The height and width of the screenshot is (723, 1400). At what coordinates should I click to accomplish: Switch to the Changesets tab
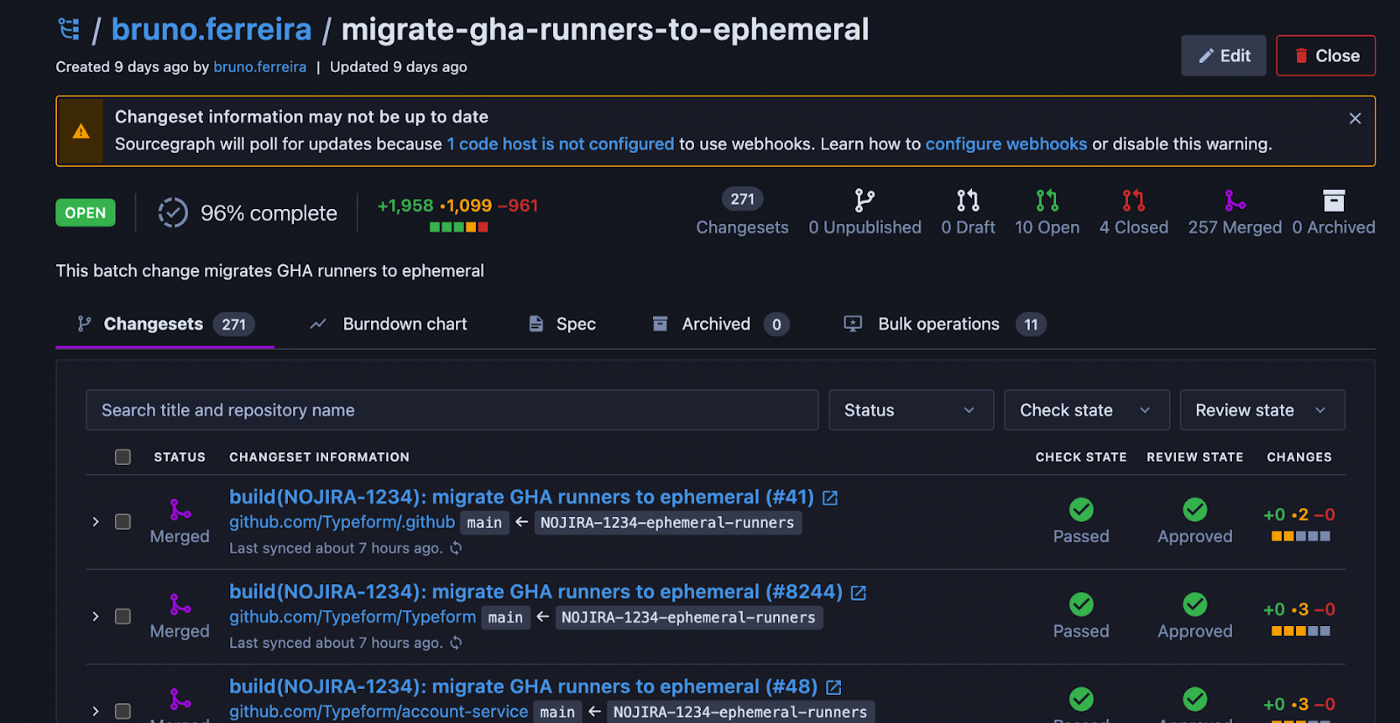[x=165, y=324]
